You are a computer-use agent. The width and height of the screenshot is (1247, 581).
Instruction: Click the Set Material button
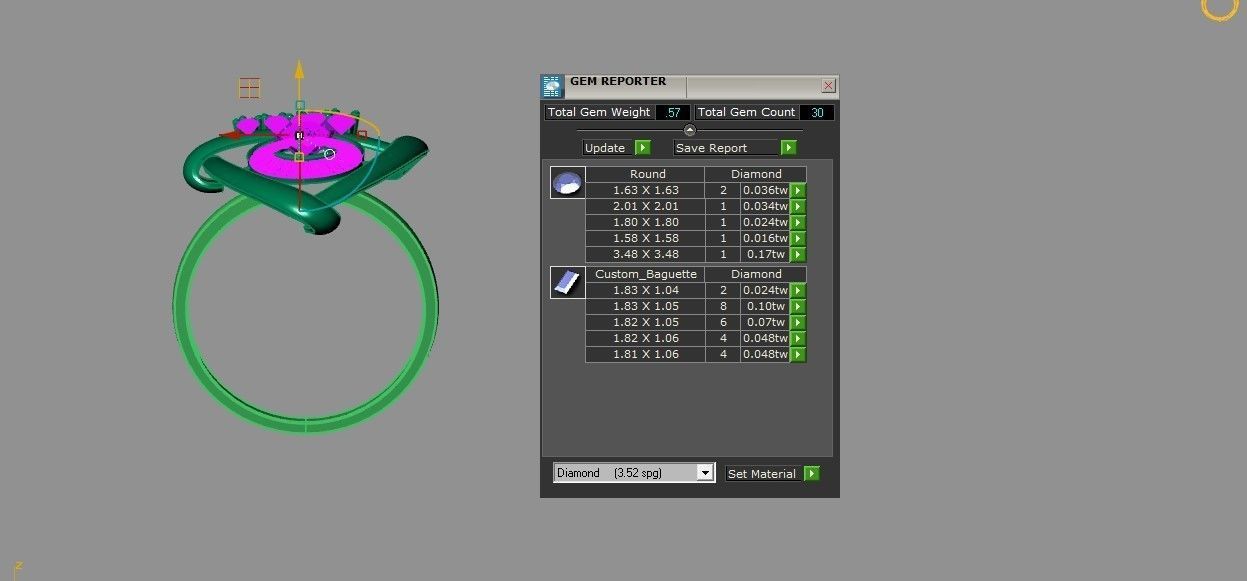763,474
